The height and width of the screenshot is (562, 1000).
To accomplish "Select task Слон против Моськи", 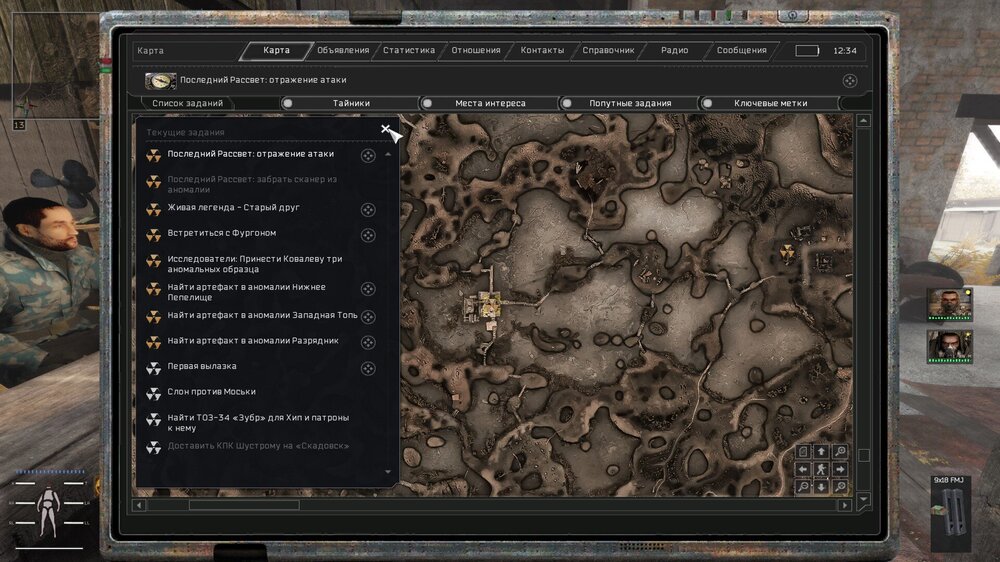I will coord(212,392).
